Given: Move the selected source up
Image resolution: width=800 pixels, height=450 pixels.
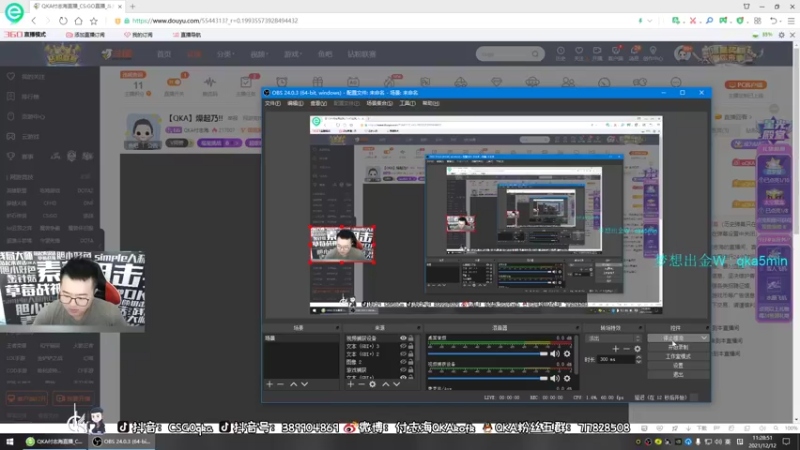Looking at the screenshot, I should (386, 384).
